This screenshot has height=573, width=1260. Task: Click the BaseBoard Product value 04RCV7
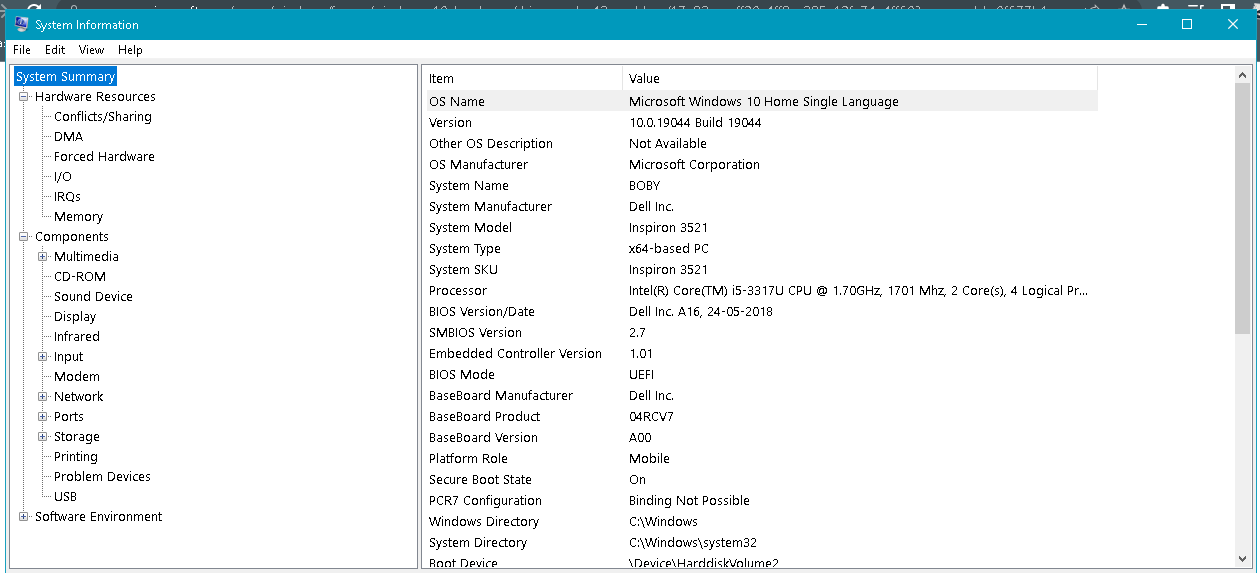click(x=651, y=416)
